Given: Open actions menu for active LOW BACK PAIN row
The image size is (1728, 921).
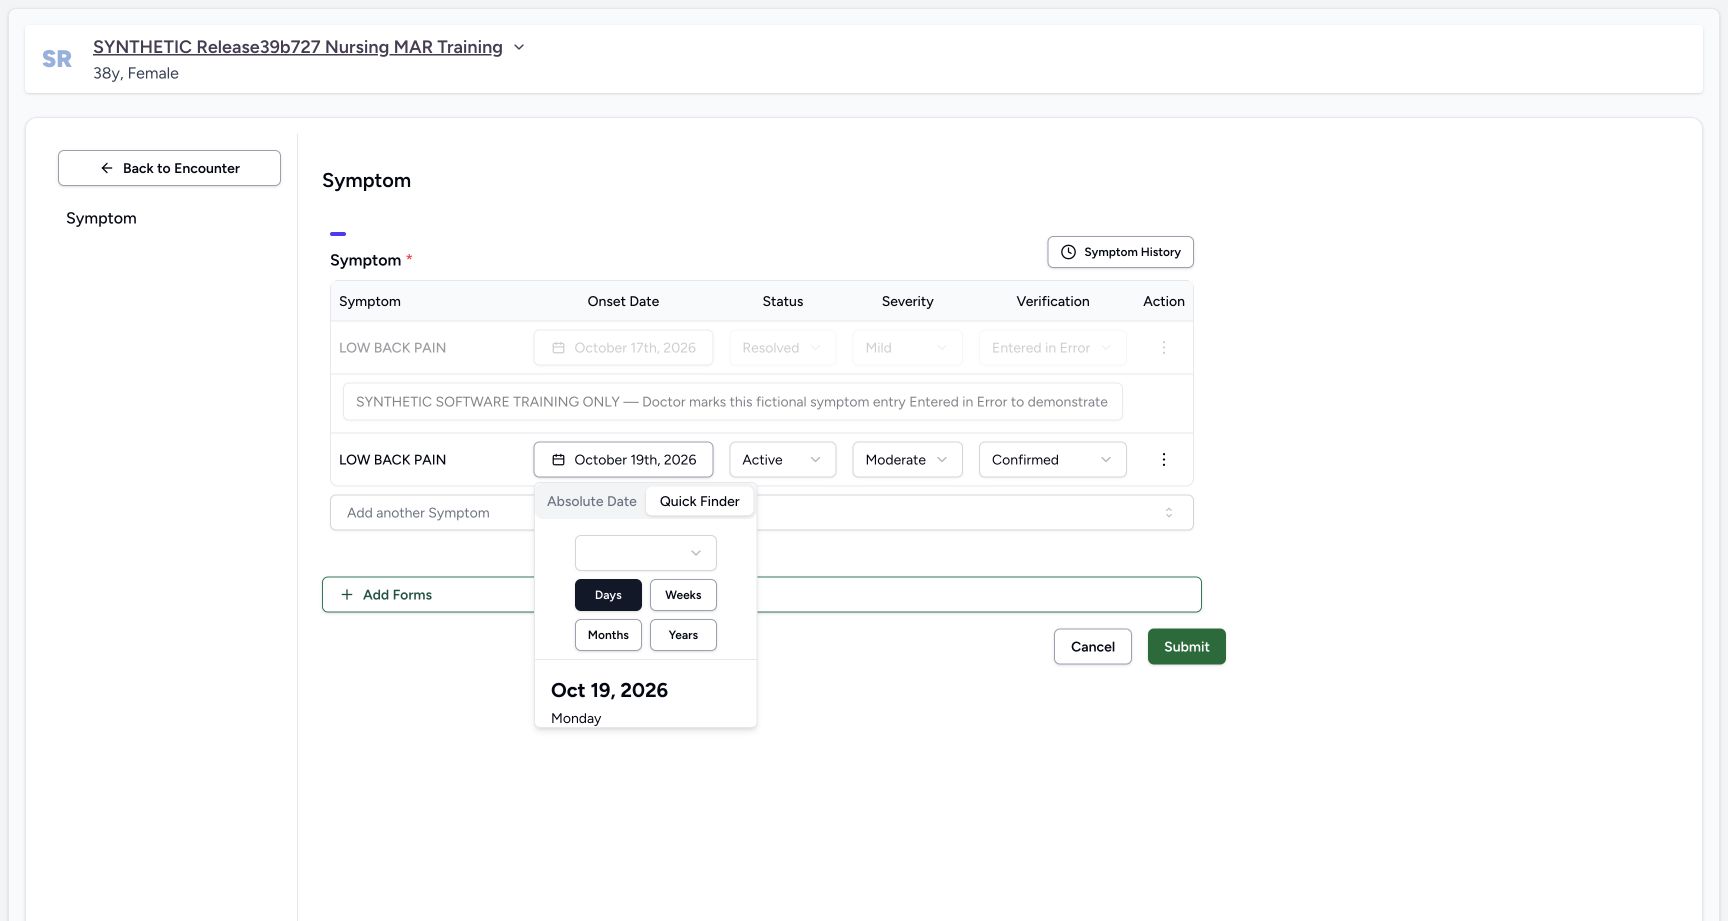Looking at the screenshot, I should click(x=1163, y=460).
